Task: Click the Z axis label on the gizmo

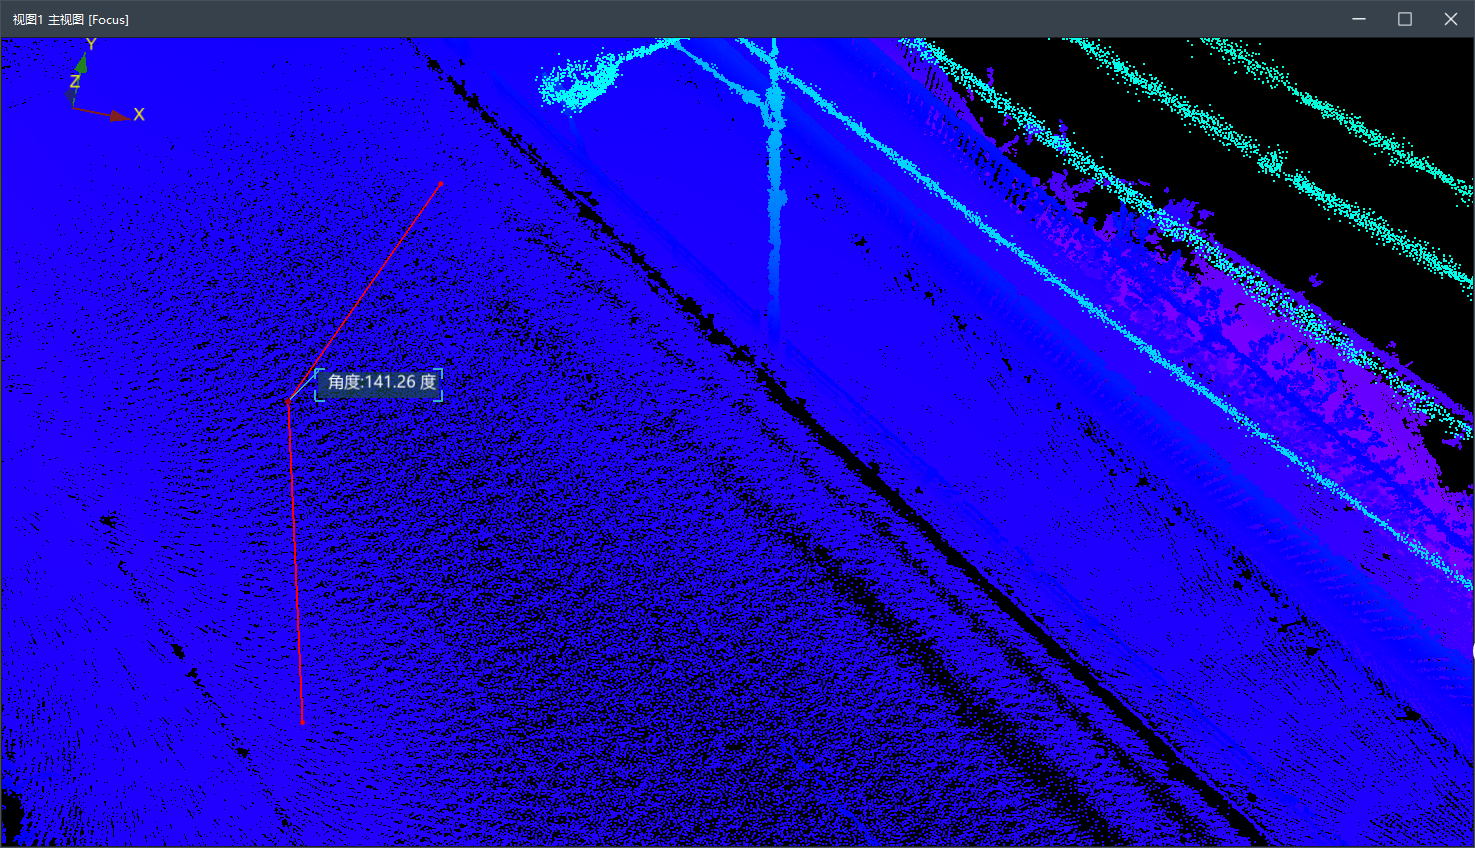Action: [75, 83]
